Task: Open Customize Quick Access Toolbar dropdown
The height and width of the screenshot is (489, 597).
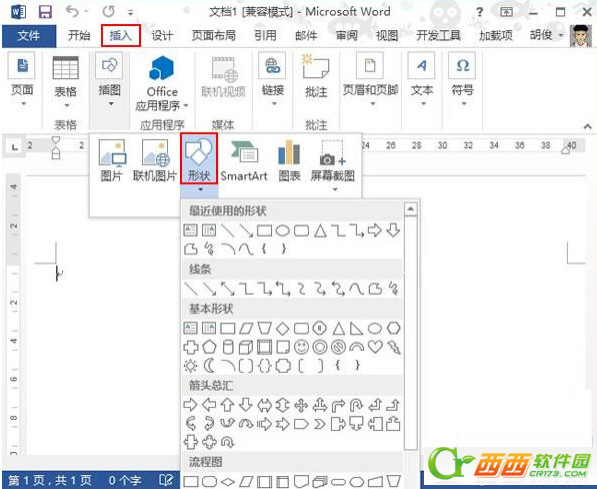Action: (x=130, y=13)
